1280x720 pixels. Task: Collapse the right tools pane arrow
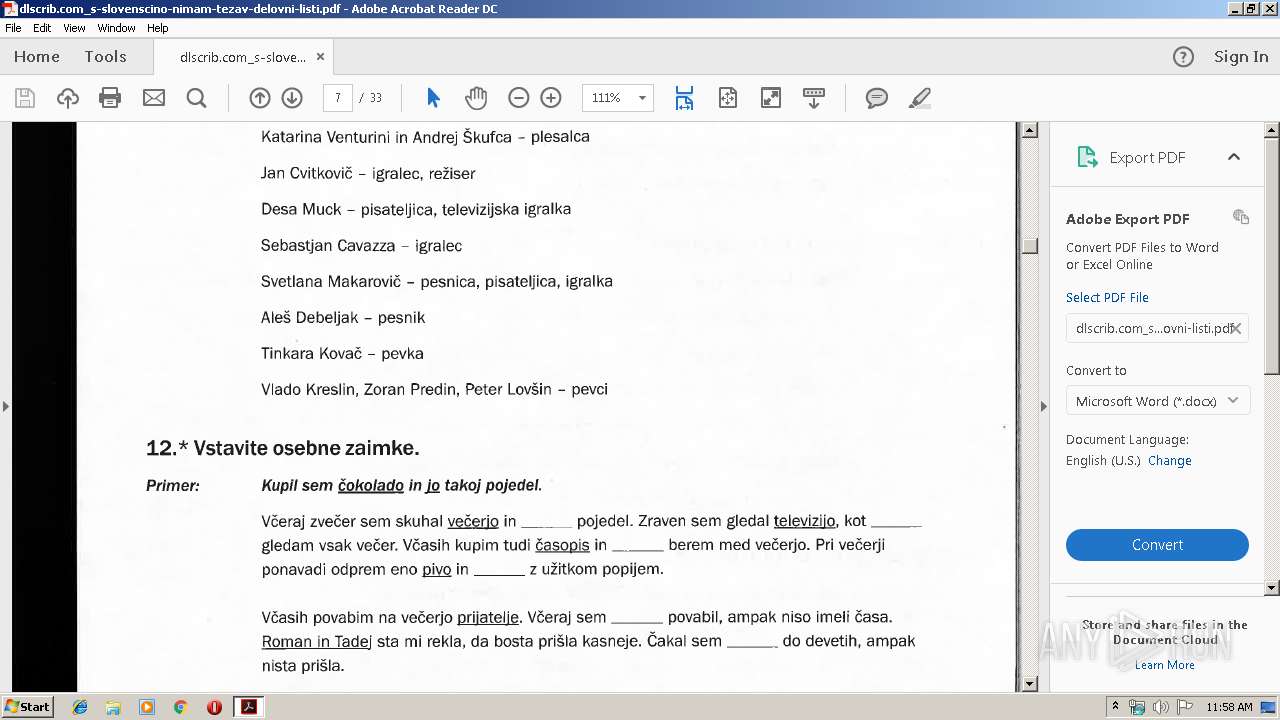[1043, 406]
